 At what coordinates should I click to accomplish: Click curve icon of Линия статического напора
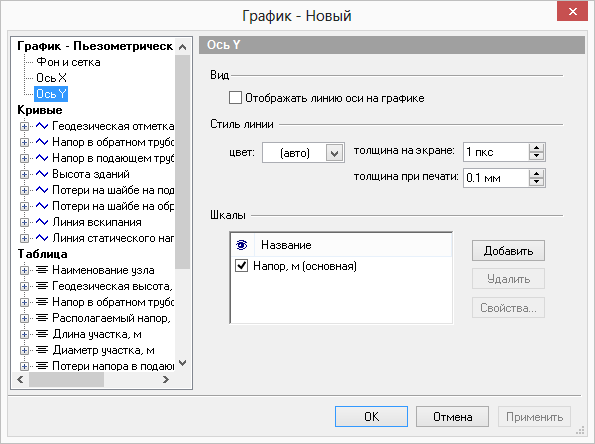tap(42, 238)
